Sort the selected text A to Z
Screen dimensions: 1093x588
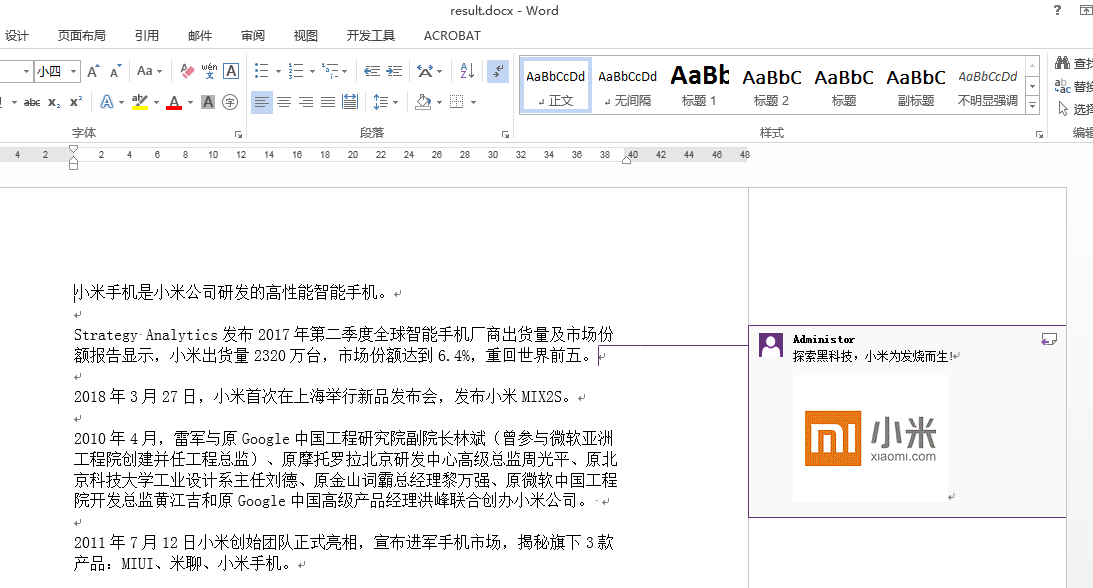click(467, 71)
